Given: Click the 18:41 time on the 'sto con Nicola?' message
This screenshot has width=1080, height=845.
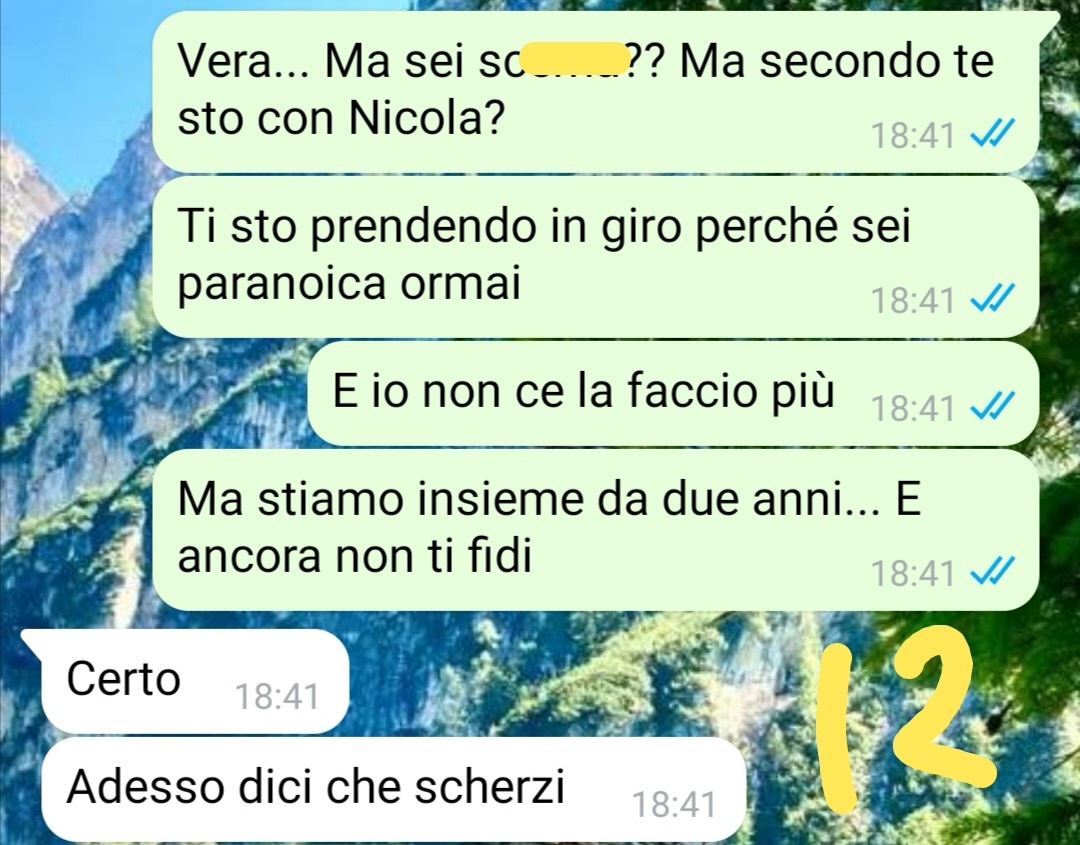Looking at the screenshot, I should pyautogui.click(x=913, y=135).
